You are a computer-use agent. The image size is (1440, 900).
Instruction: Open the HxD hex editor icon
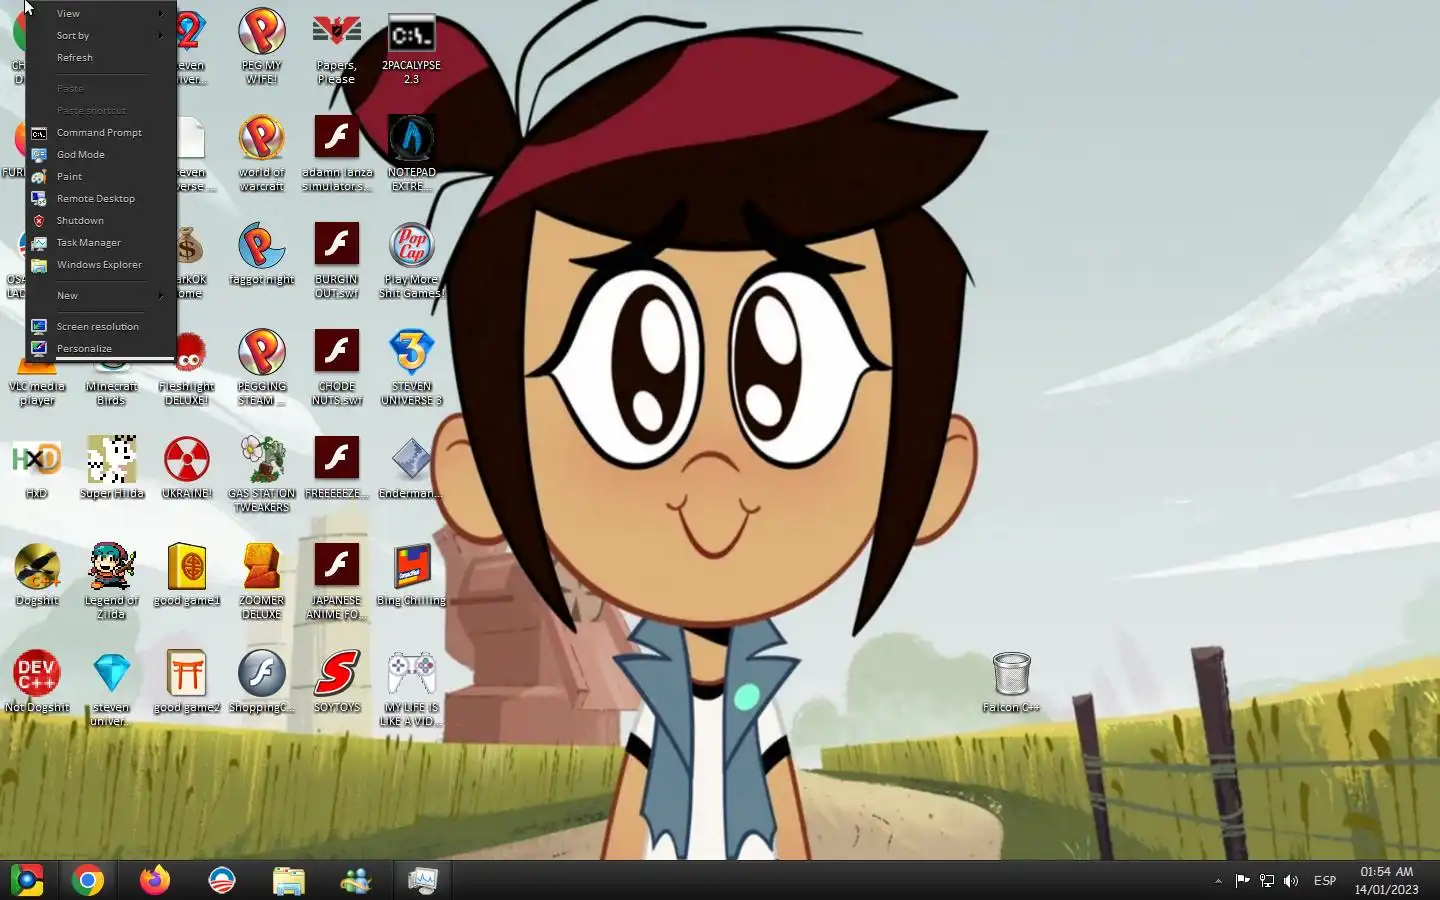point(36,467)
